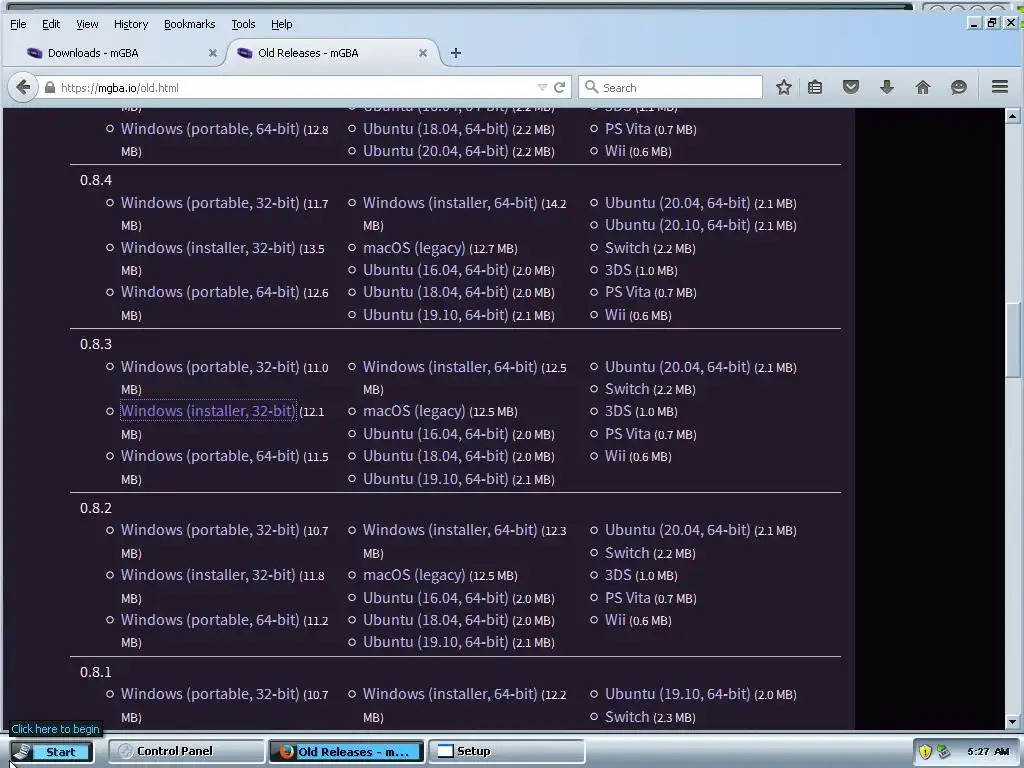The width and height of the screenshot is (1024, 768).
Task: Download 0.8.3 Windows installer 64-bit
Action: pyautogui.click(x=450, y=367)
